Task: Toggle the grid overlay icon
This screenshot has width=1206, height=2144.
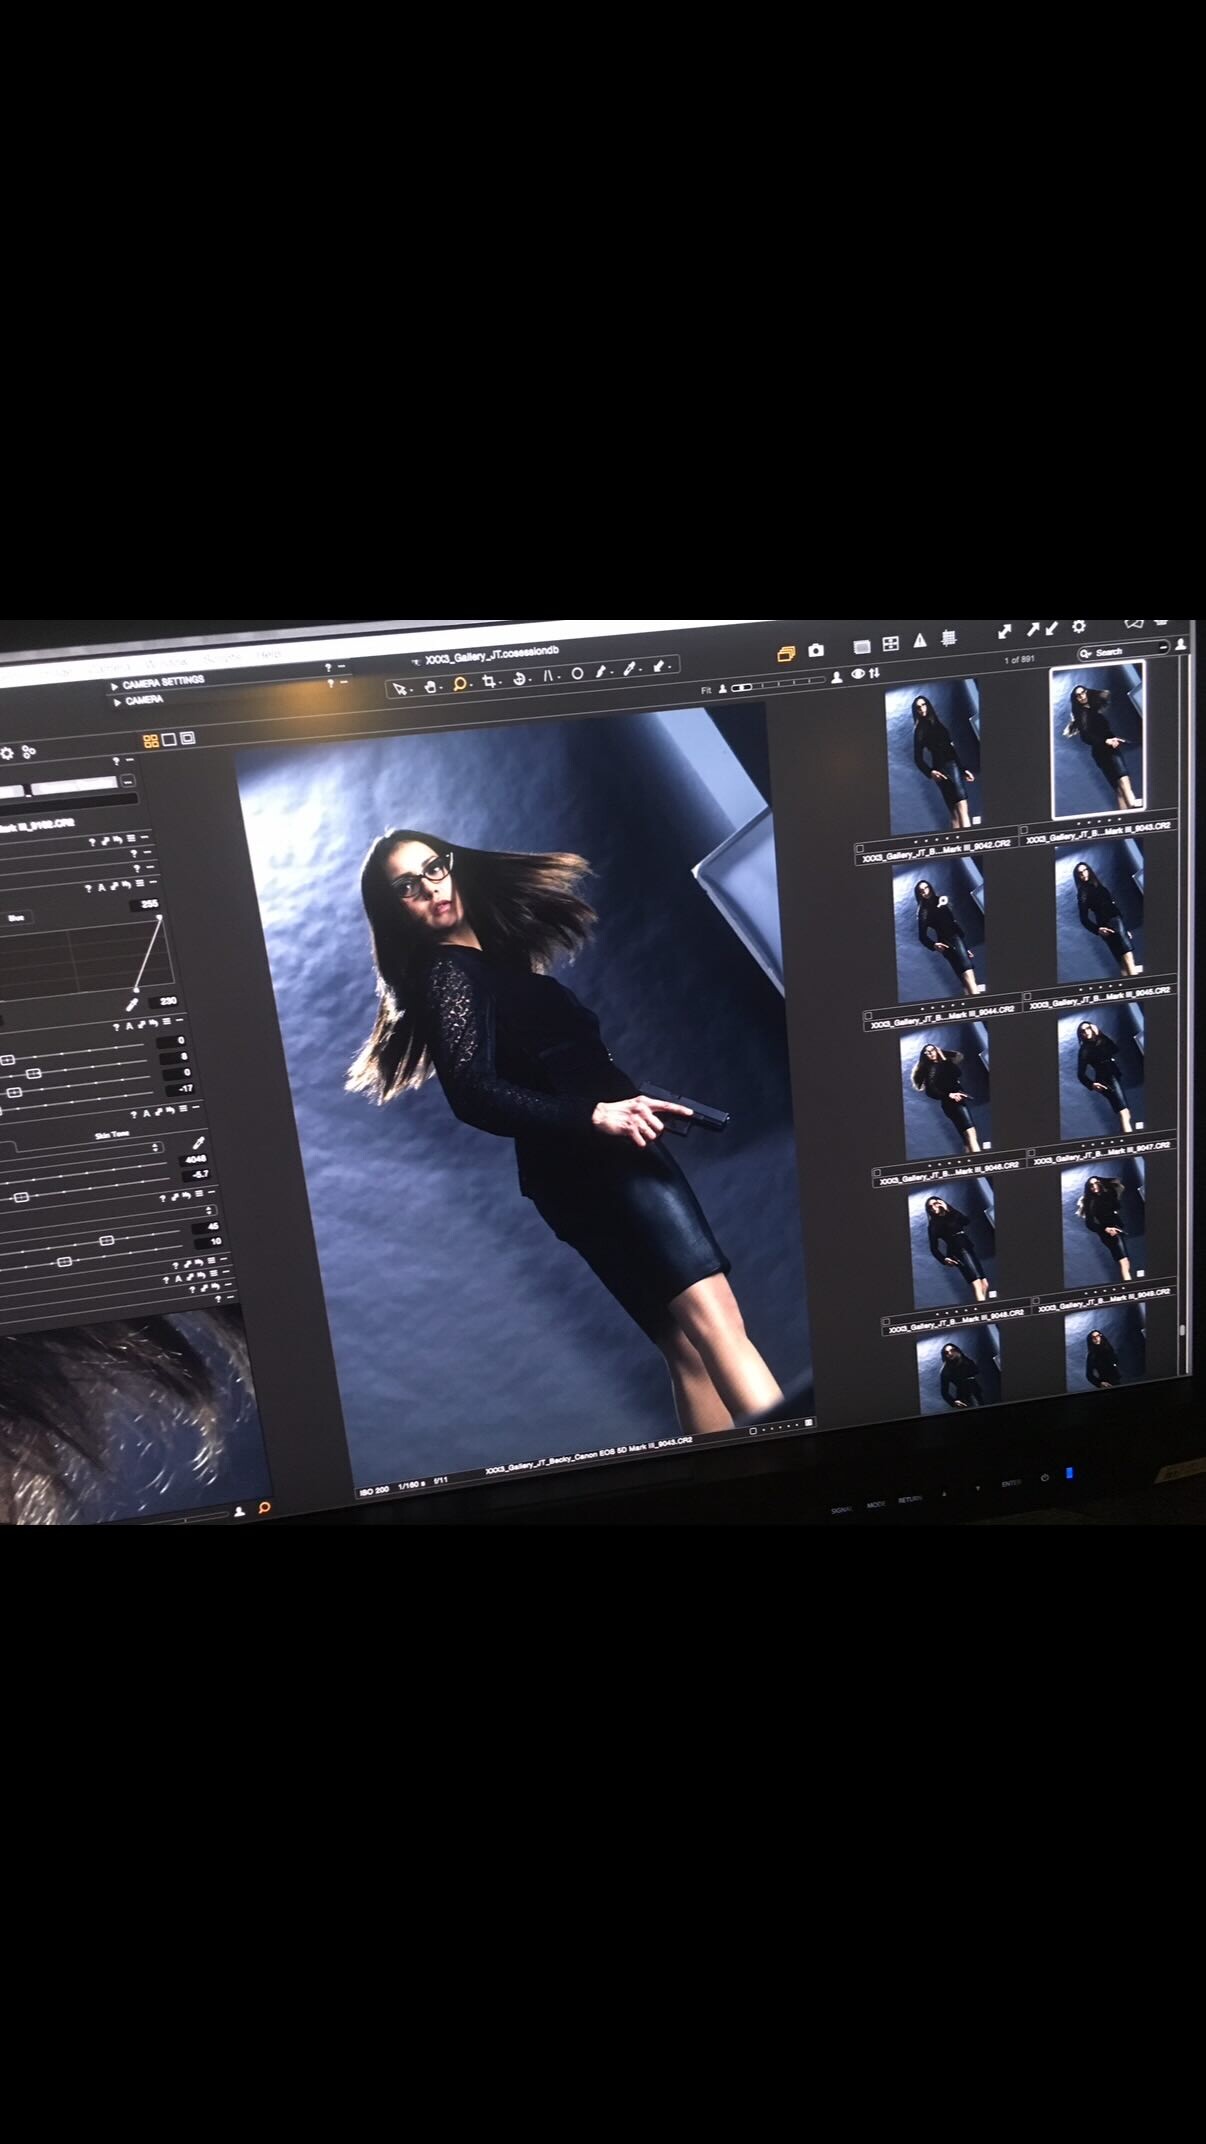Action: 948,638
